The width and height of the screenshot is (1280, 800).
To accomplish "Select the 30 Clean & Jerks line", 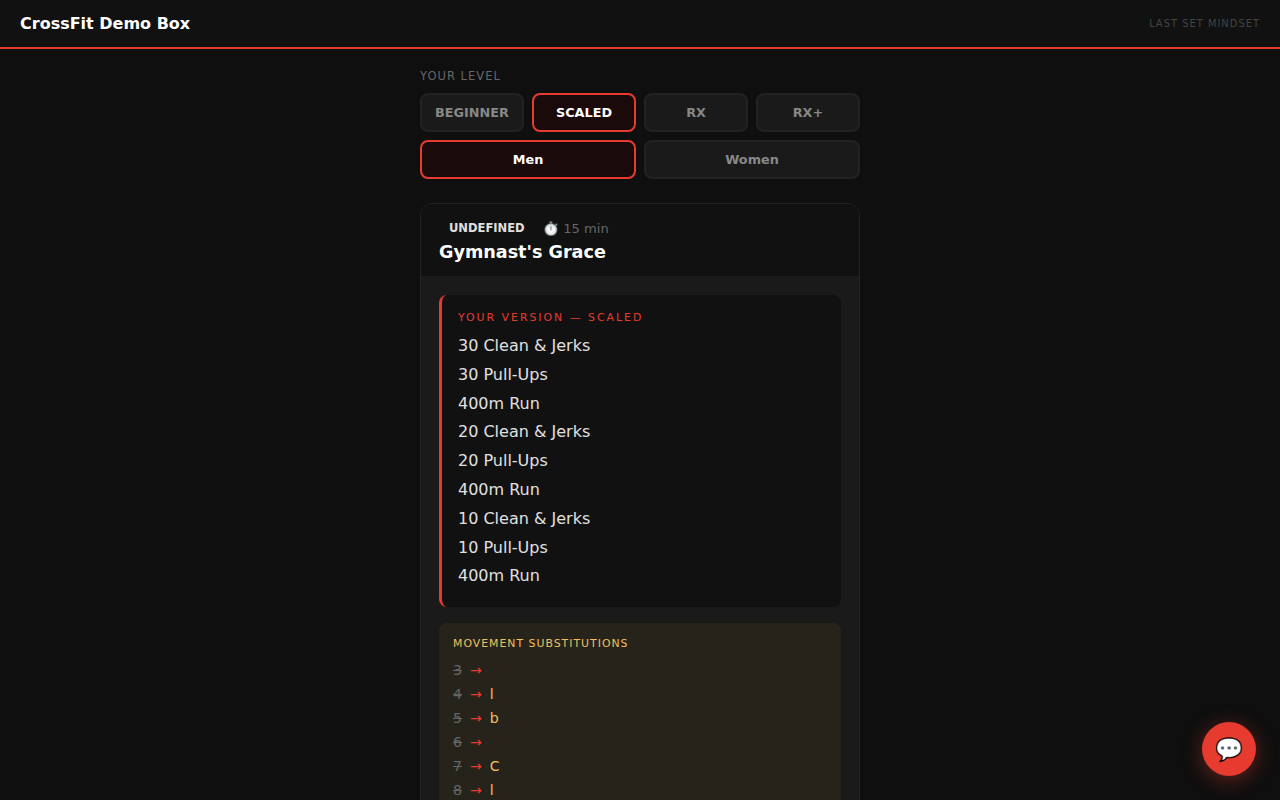I will (x=524, y=346).
